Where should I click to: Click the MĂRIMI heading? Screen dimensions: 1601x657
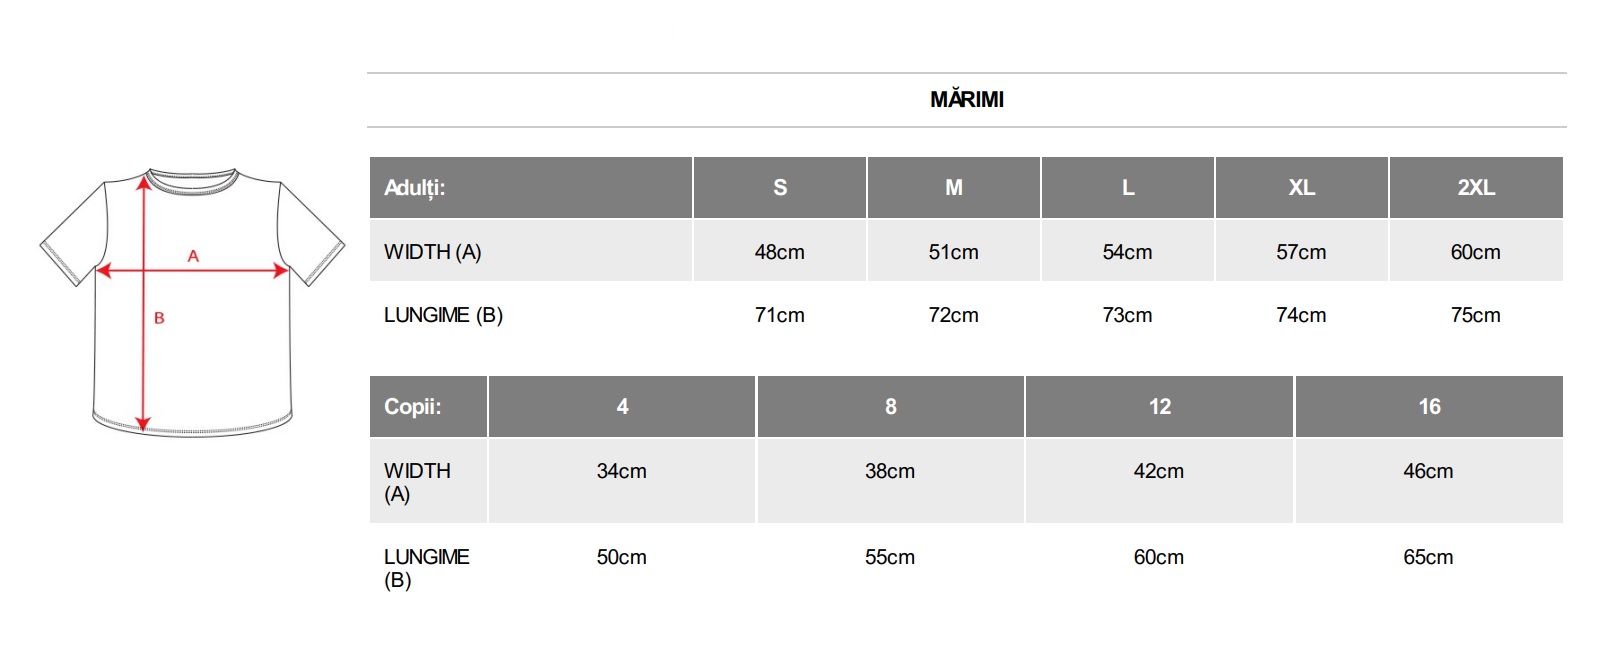coord(966,100)
